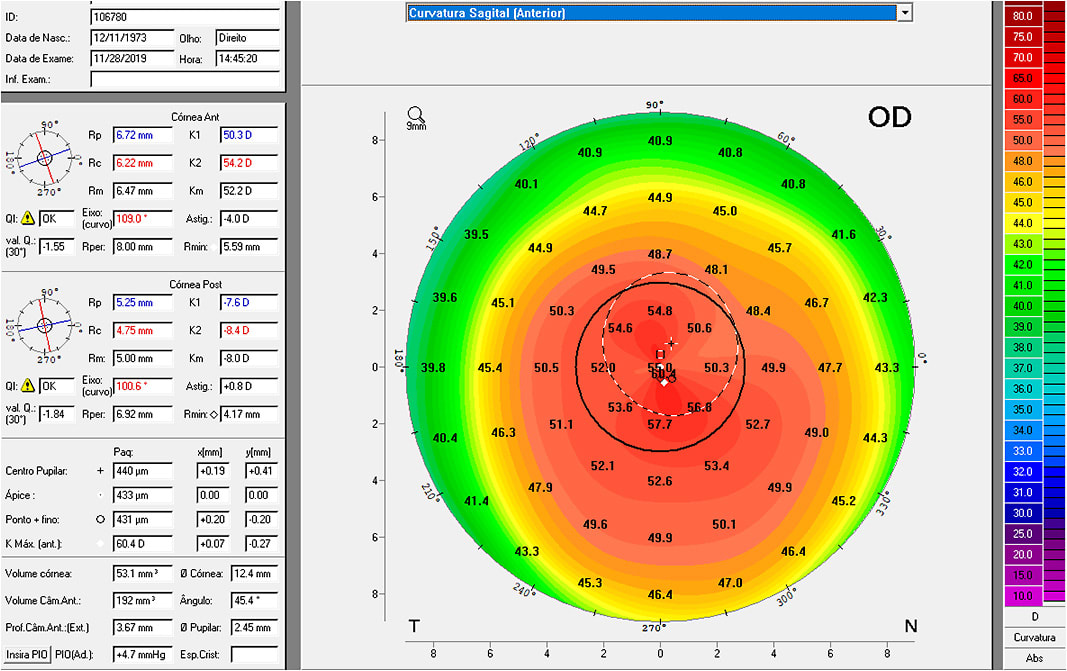
Task: Click the Ø Córnea value 12.4 mm
Action: pyautogui.click(x=255, y=574)
